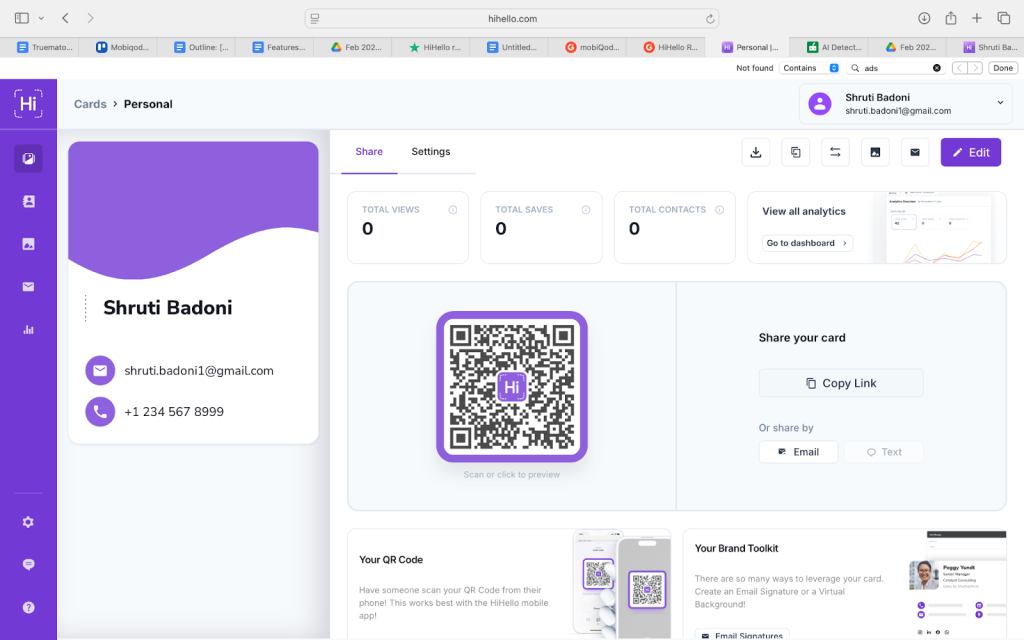
Task: Click the find-on-page search field
Action: point(895,68)
